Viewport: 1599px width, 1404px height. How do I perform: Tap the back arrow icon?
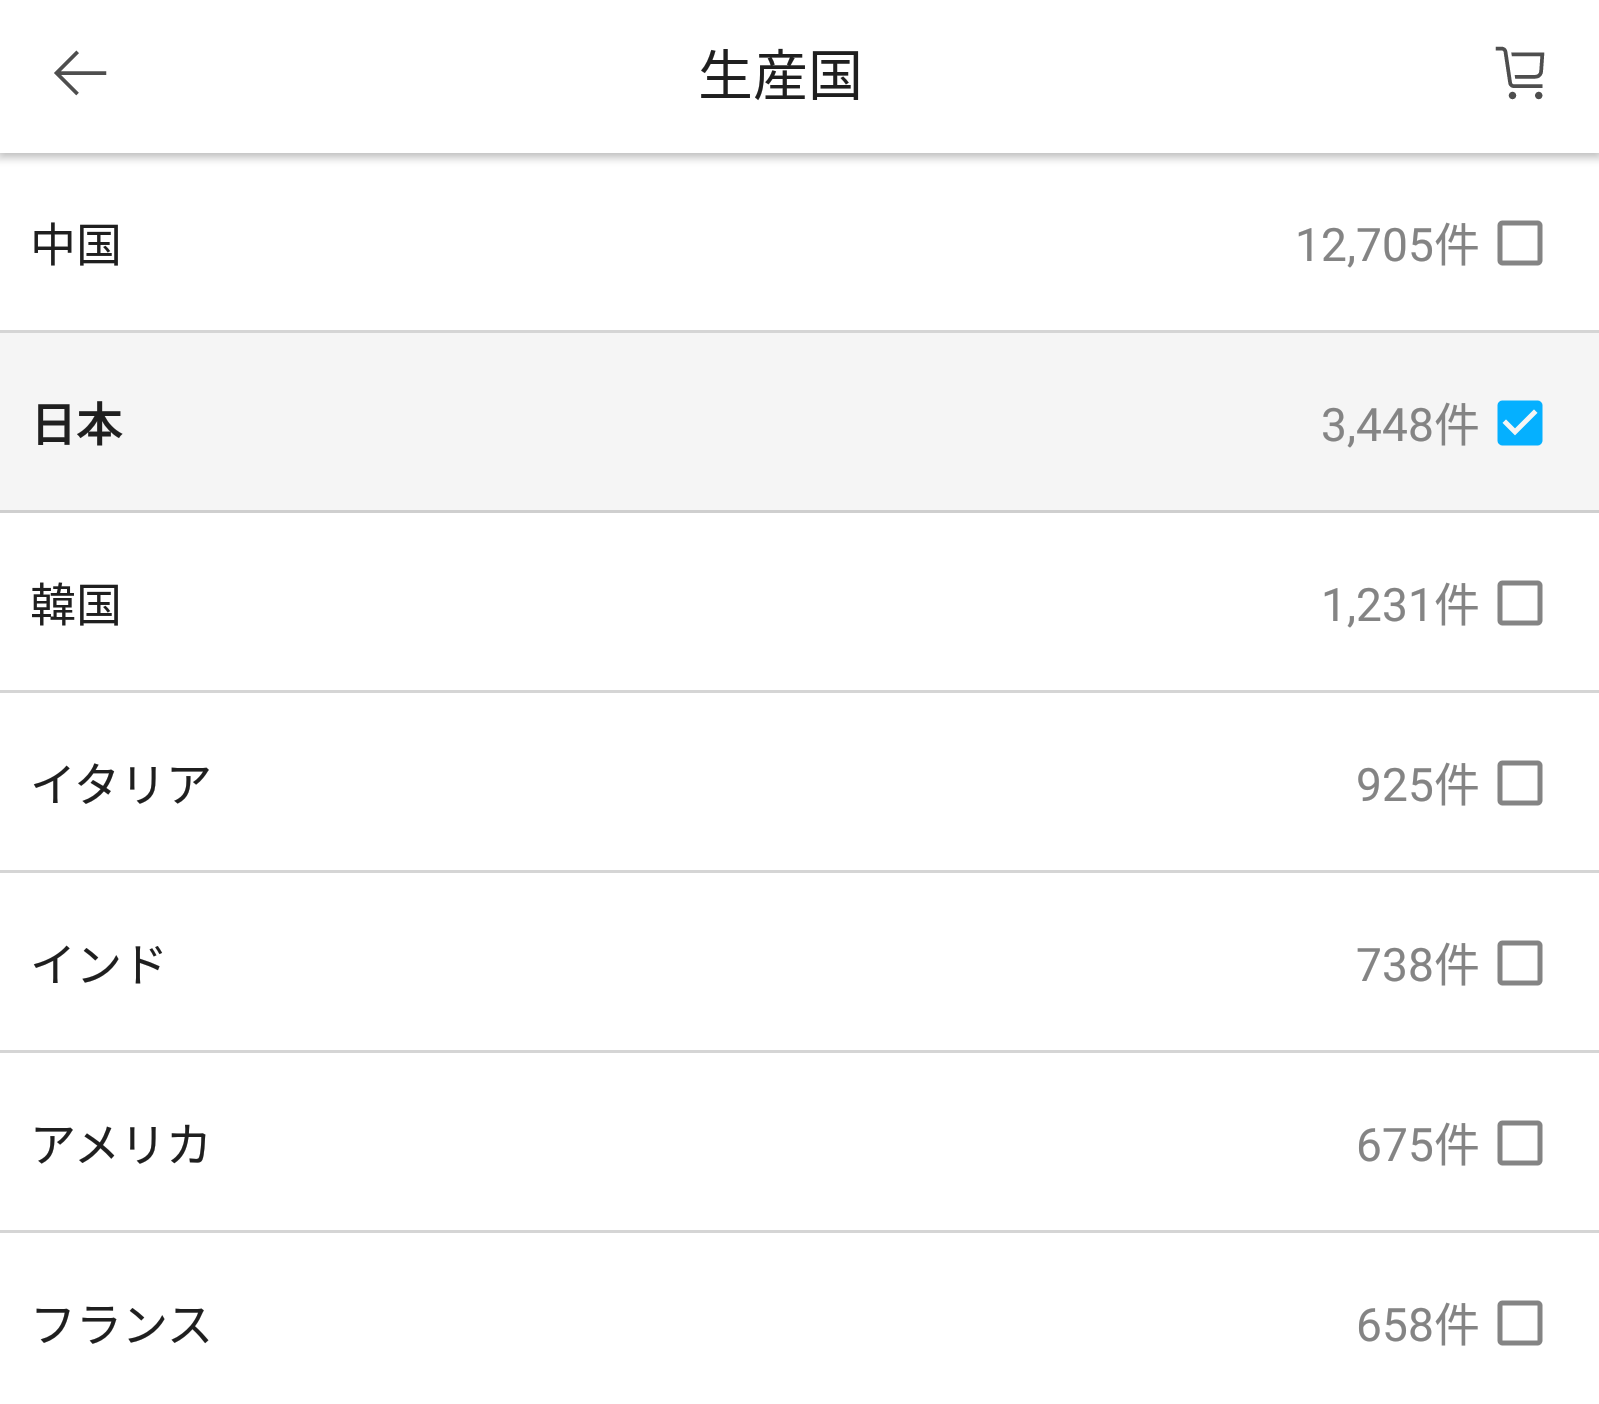tap(78, 71)
